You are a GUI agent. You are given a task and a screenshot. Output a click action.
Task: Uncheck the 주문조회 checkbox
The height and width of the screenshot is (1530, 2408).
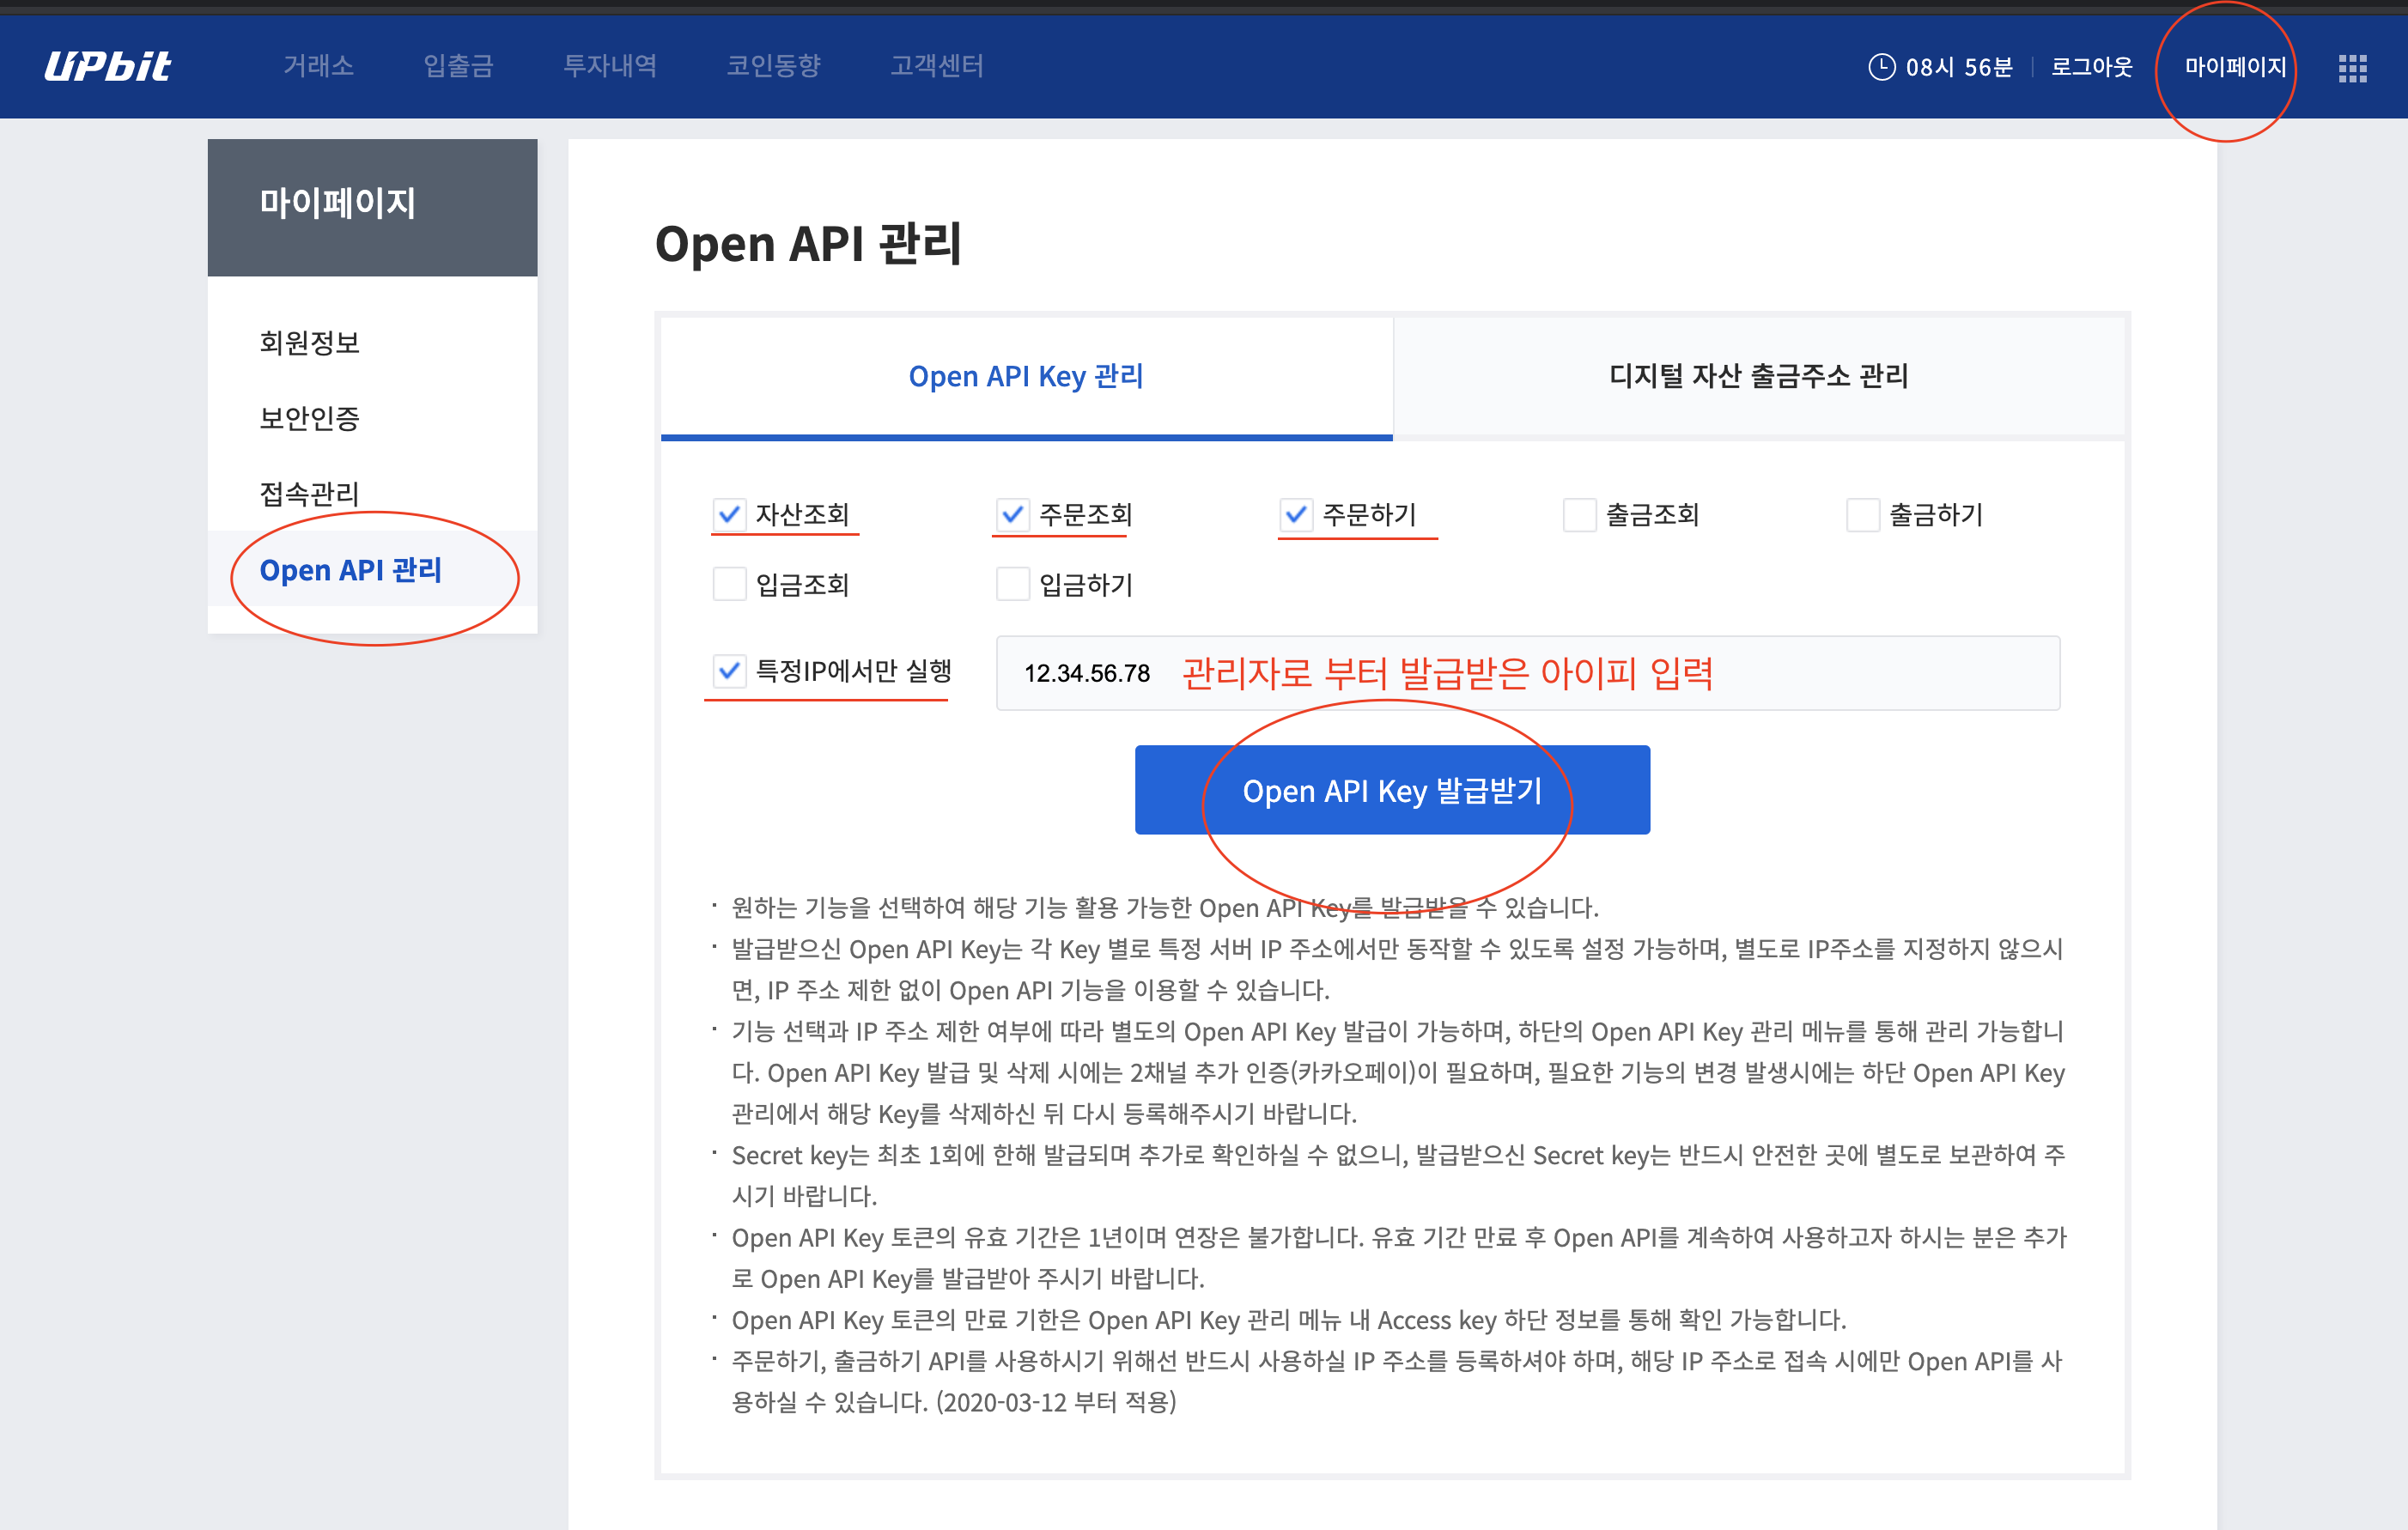[1012, 514]
